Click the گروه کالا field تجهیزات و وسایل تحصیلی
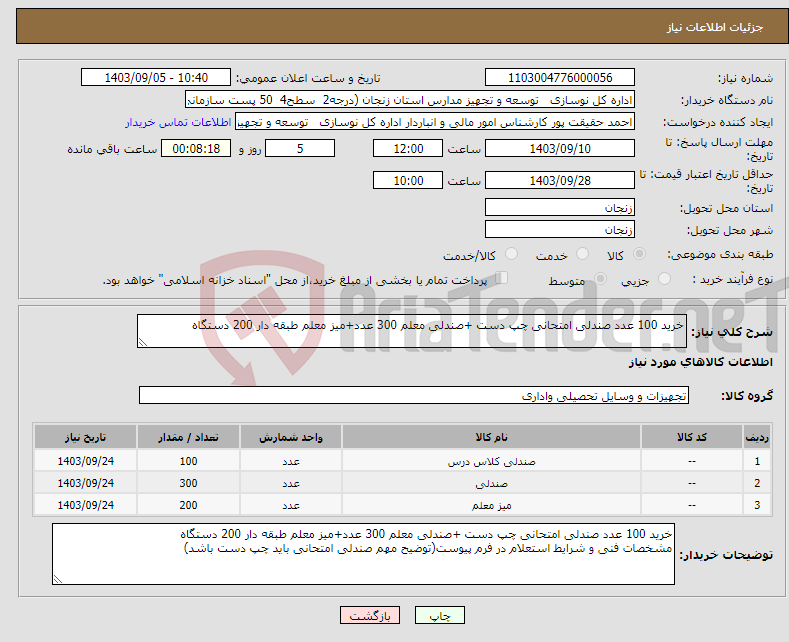Viewport: 789px width, 642px height. [x=414, y=395]
